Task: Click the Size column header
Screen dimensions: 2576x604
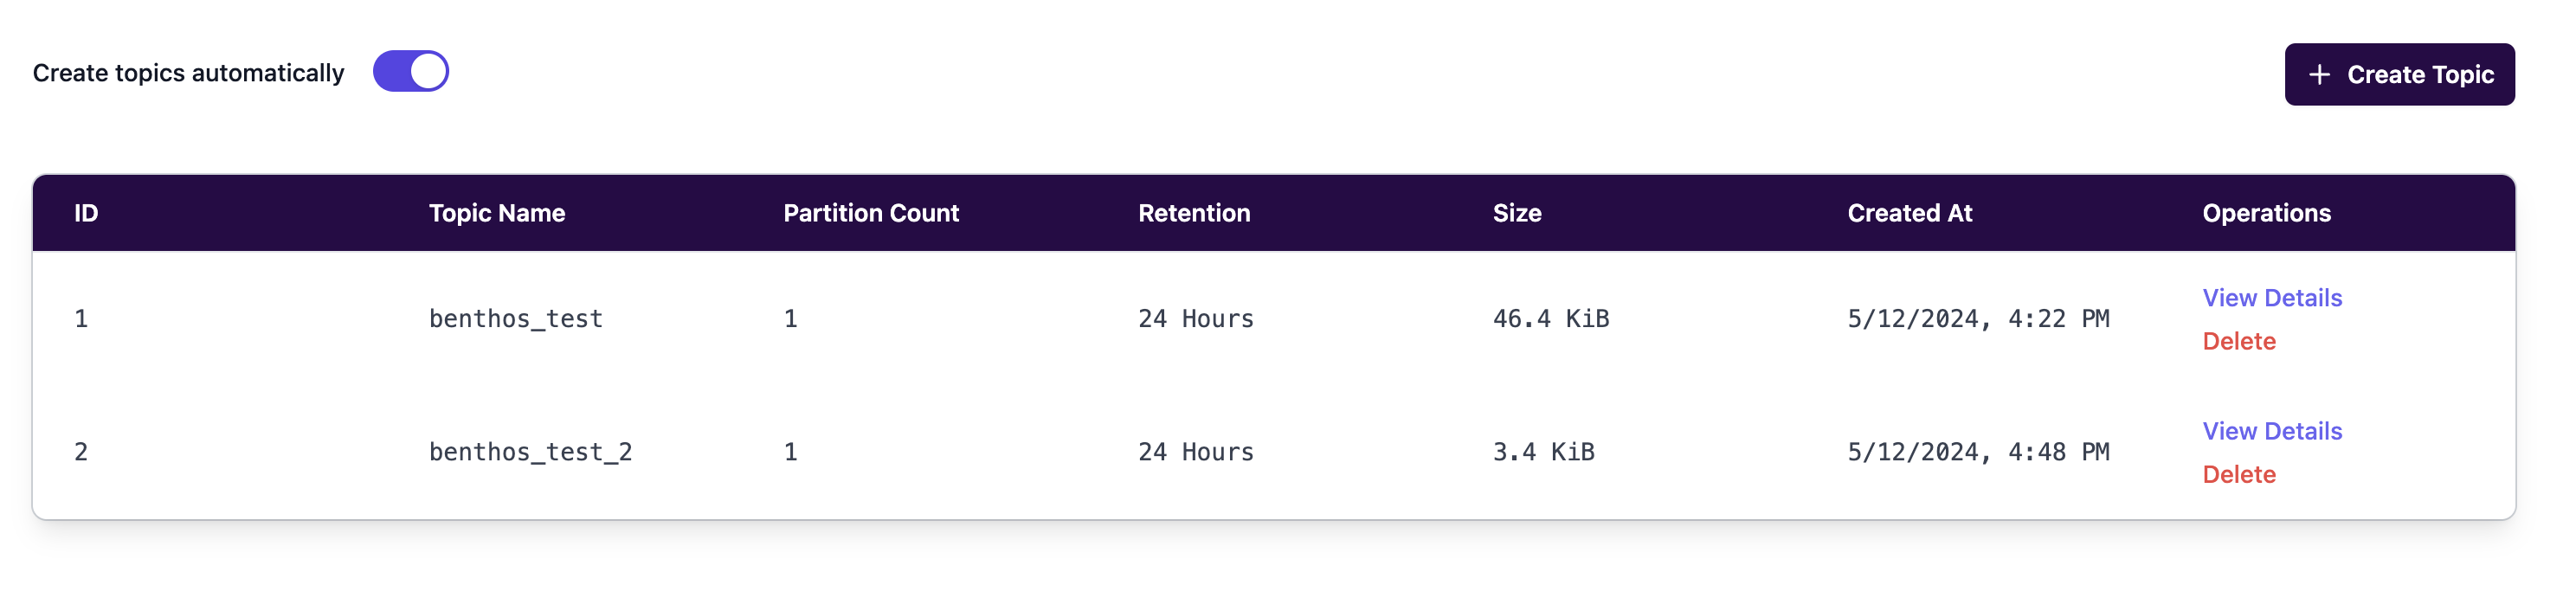Action: tap(1516, 213)
